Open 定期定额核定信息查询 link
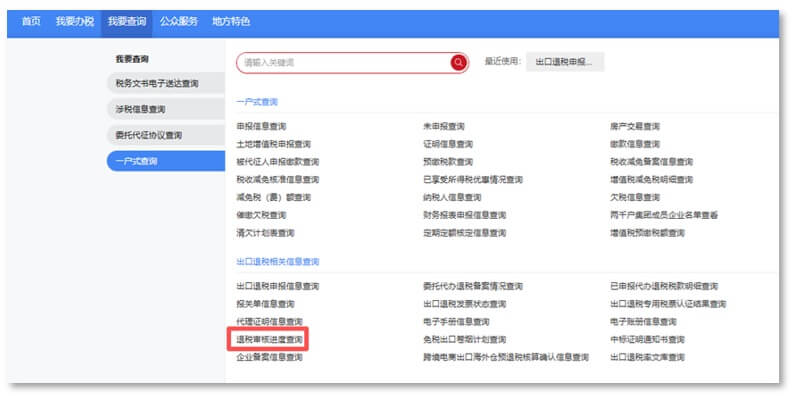794x397 pixels. (464, 233)
